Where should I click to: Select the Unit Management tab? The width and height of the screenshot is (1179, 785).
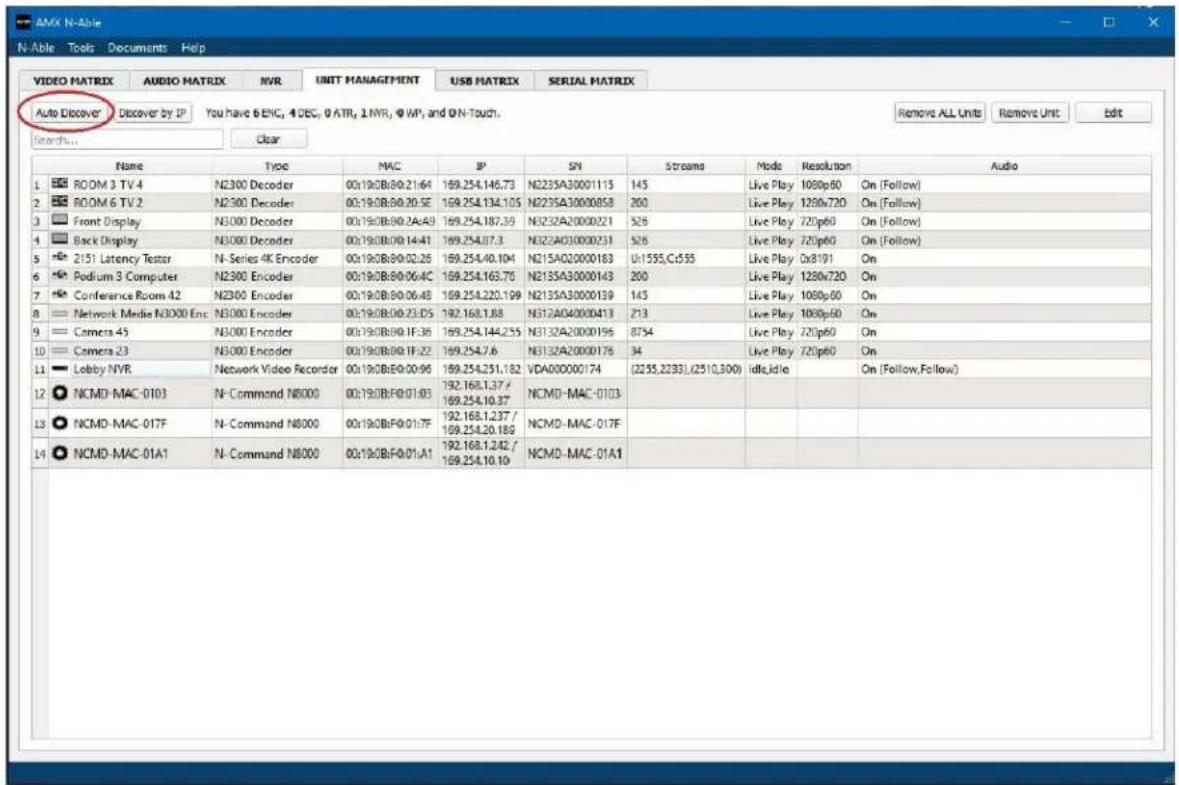point(368,80)
